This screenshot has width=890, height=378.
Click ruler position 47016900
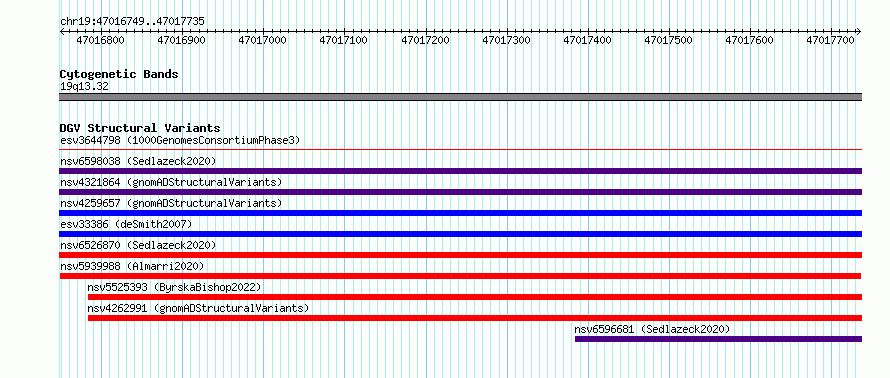coord(182,40)
